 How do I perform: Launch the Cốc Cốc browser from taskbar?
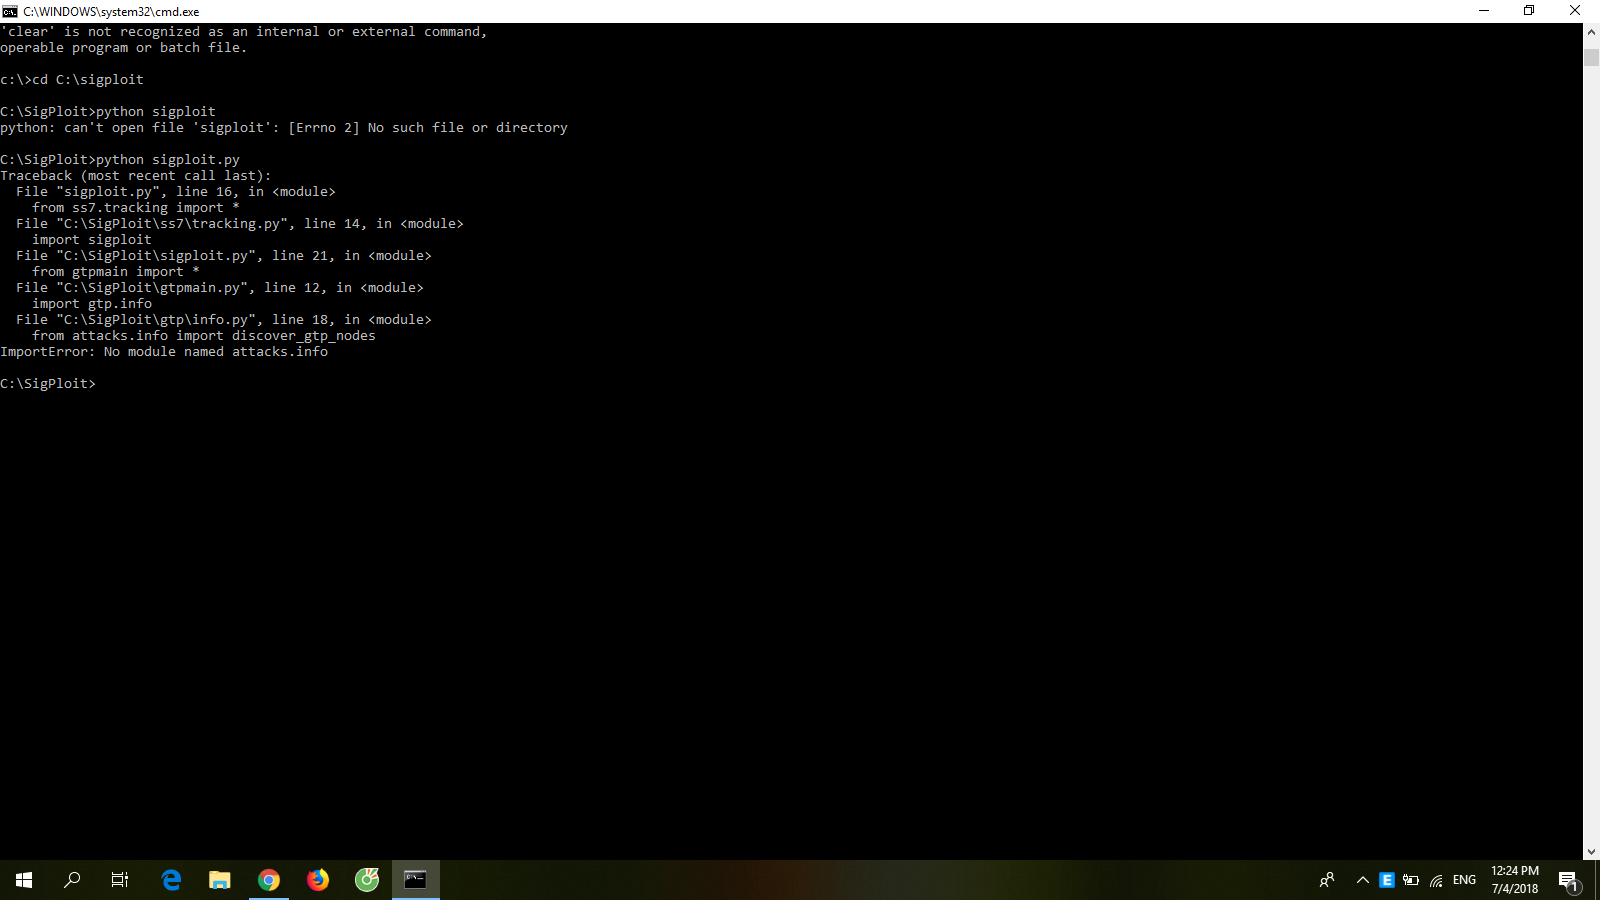pyautogui.click(x=366, y=880)
